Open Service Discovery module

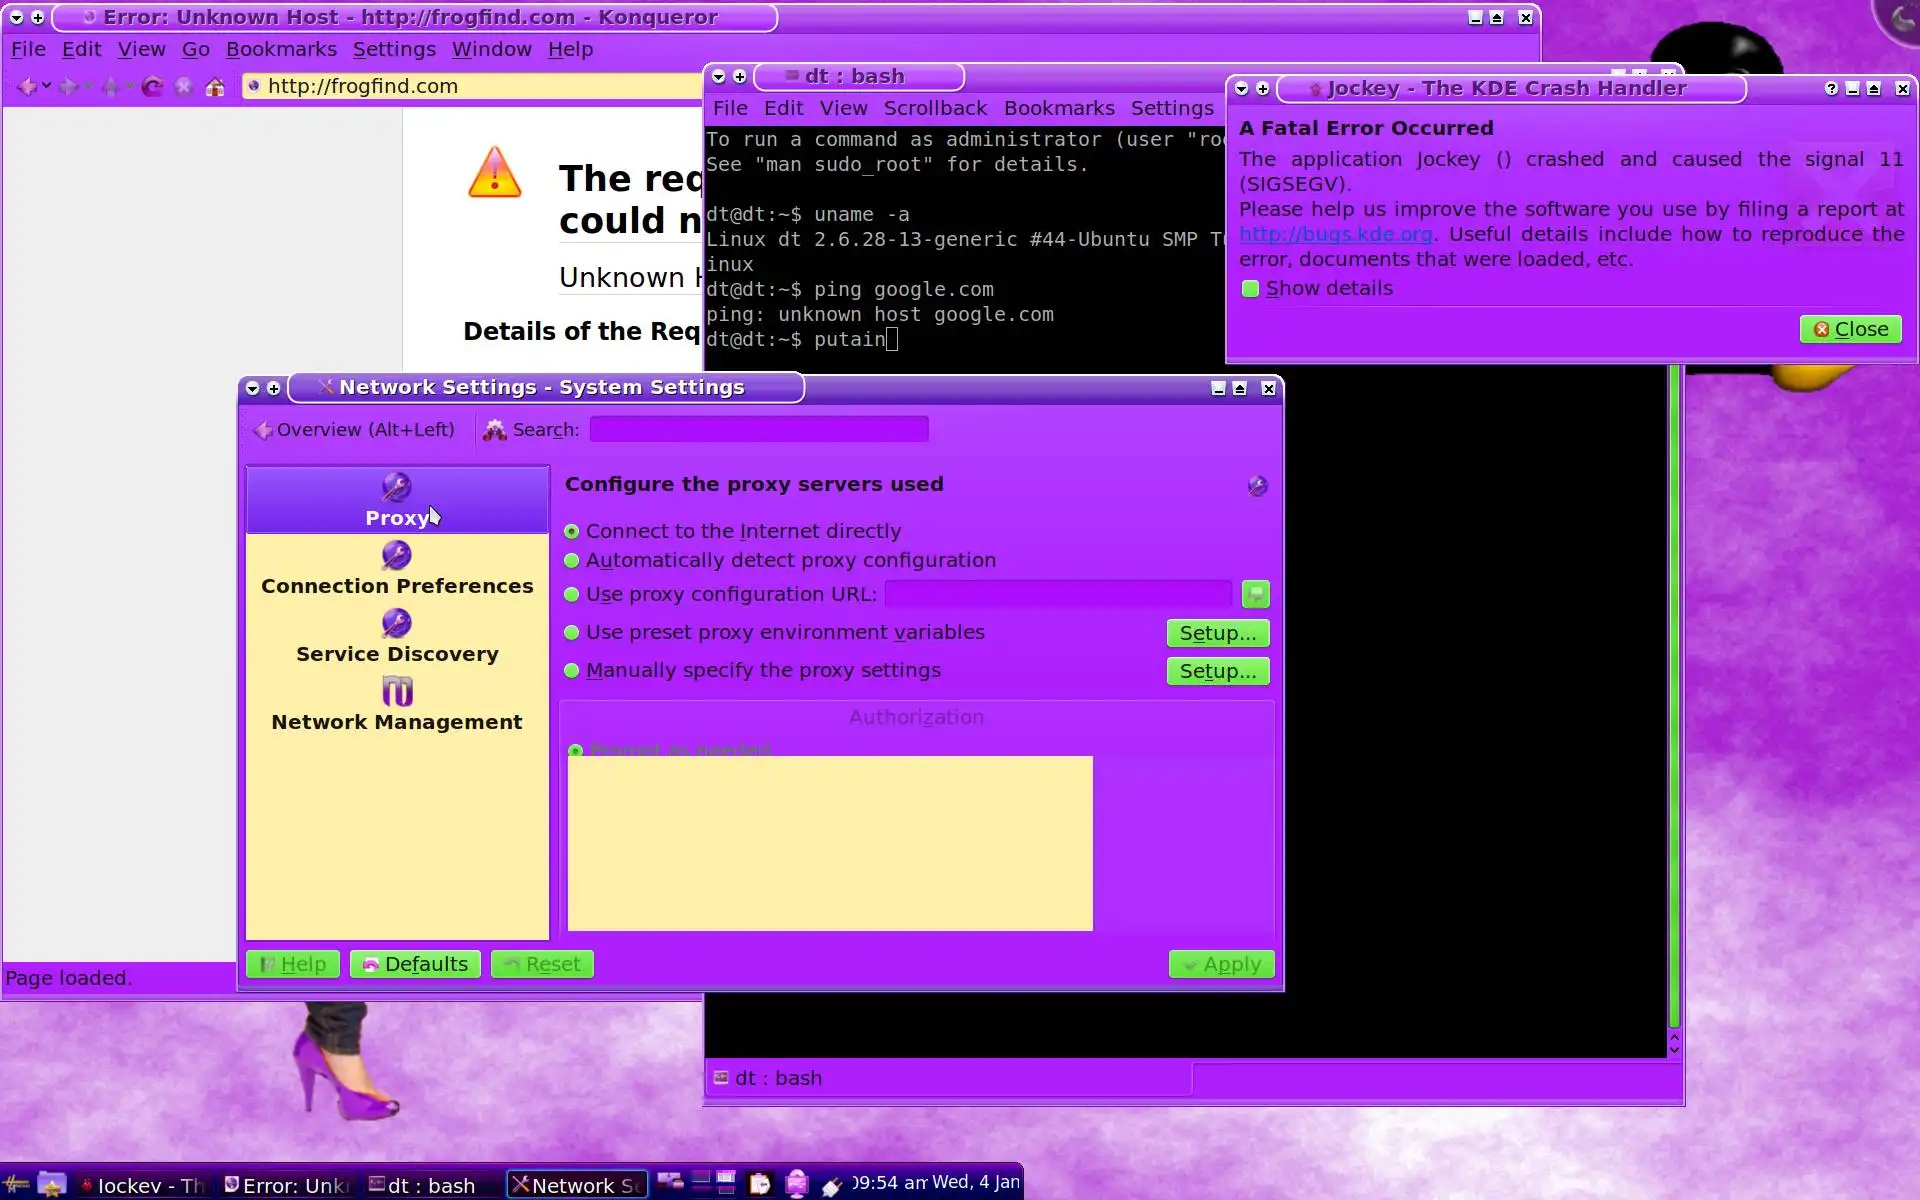tap(397, 636)
